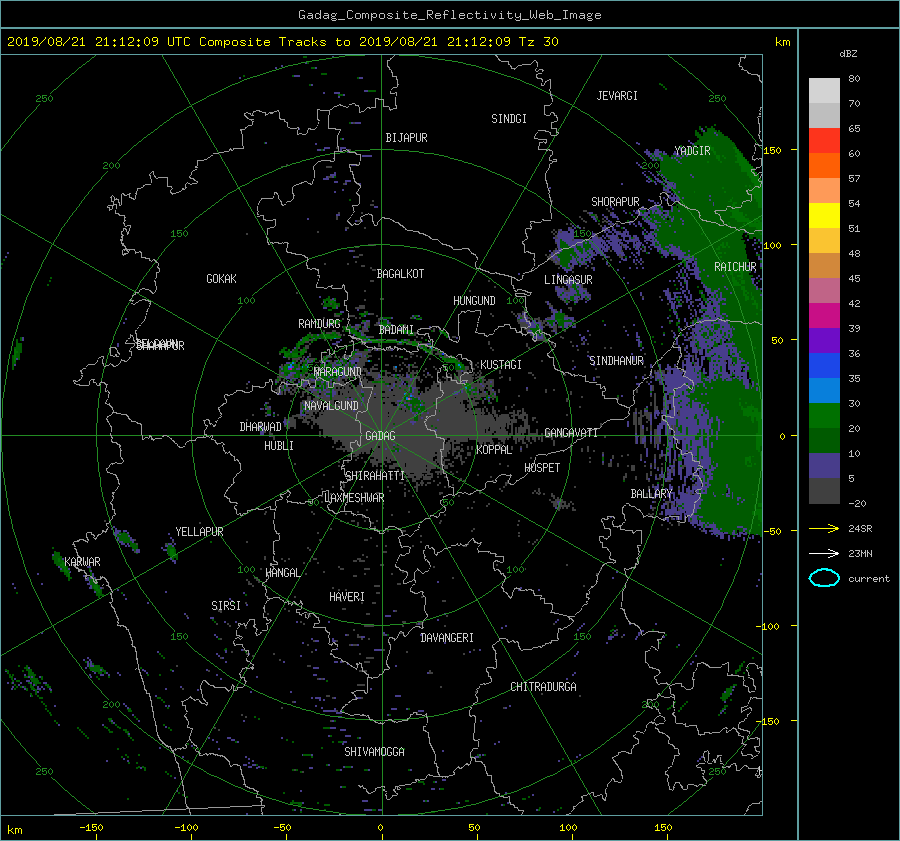Click the 100 km x-axis tick label
The height and width of the screenshot is (841, 900).
568,828
